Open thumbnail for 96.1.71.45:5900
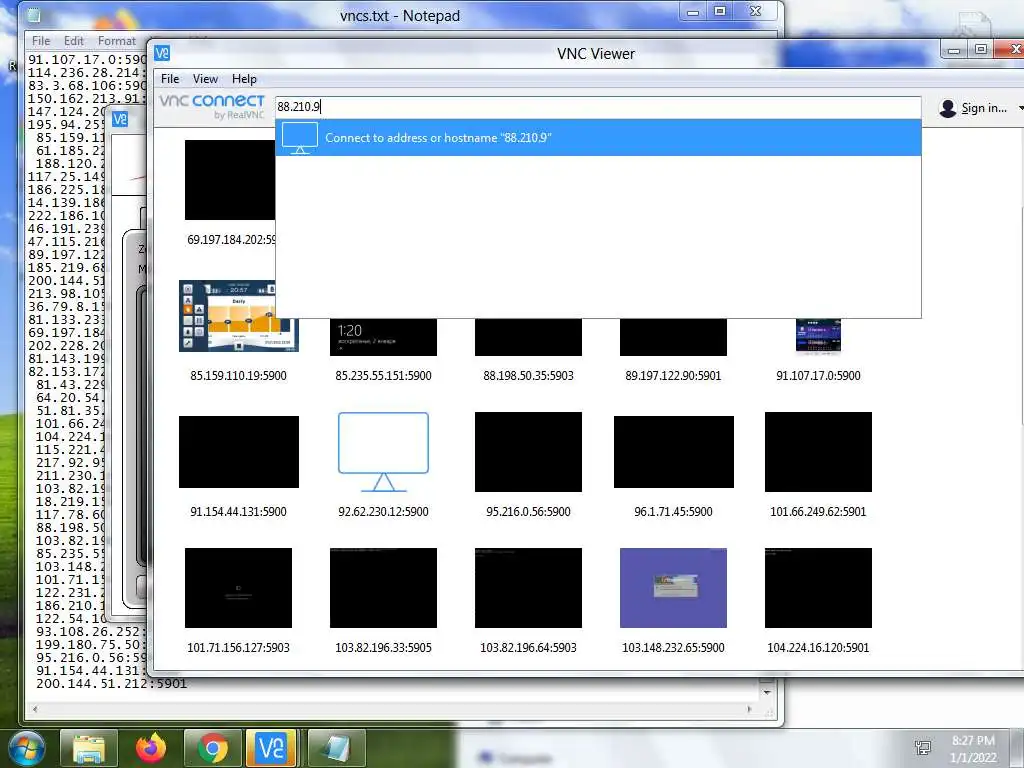This screenshot has width=1024, height=768. click(674, 452)
